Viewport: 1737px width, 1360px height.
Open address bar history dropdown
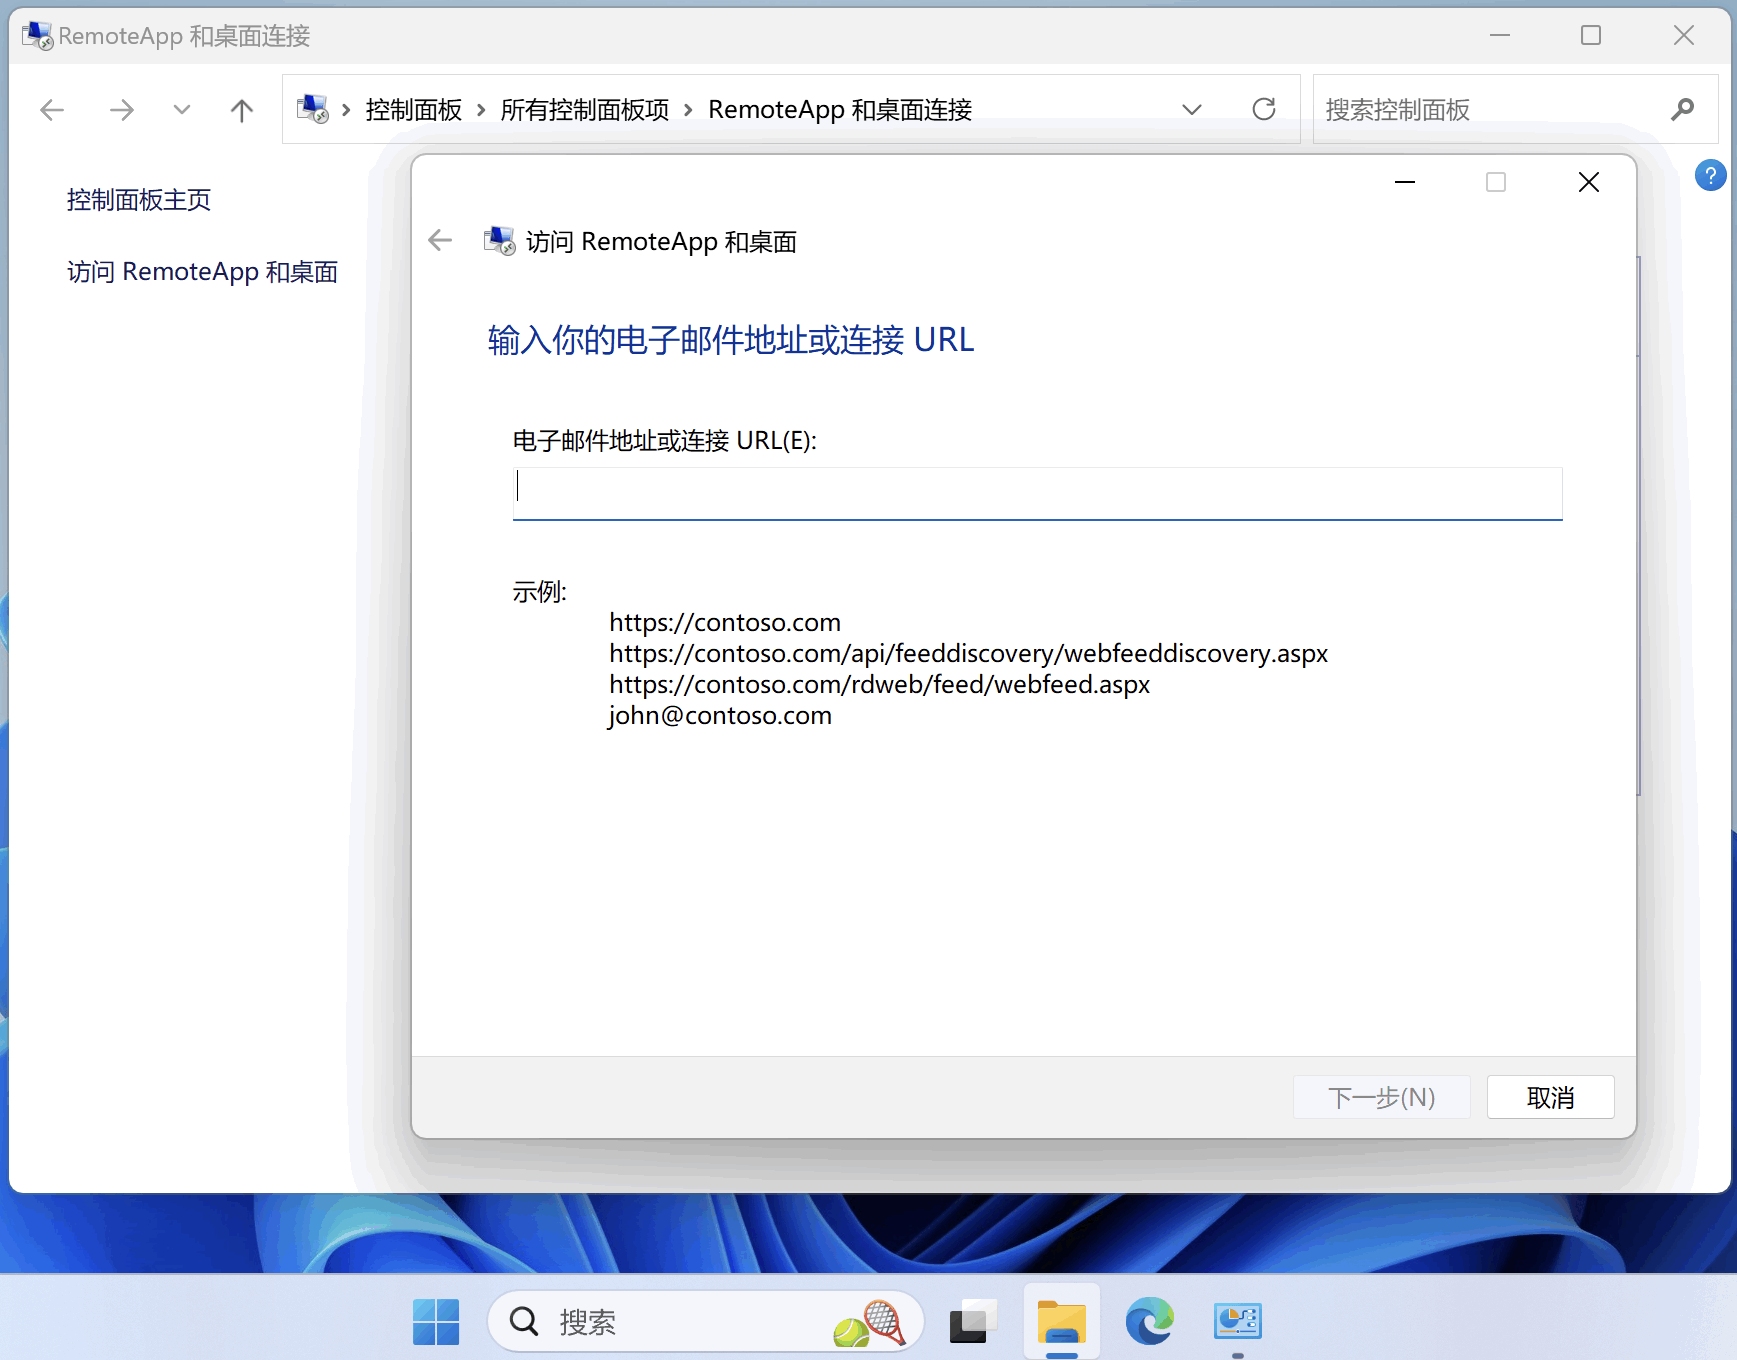point(1191,110)
